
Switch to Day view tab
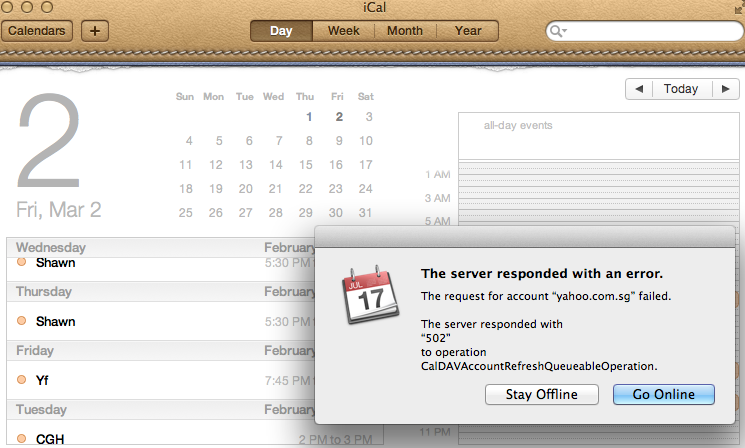pos(281,31)
